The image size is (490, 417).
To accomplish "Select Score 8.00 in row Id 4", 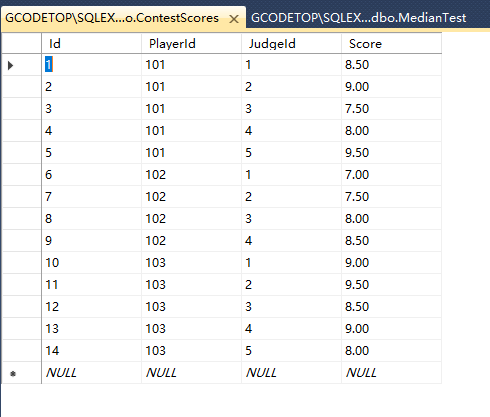I will [x=392, y=131].
